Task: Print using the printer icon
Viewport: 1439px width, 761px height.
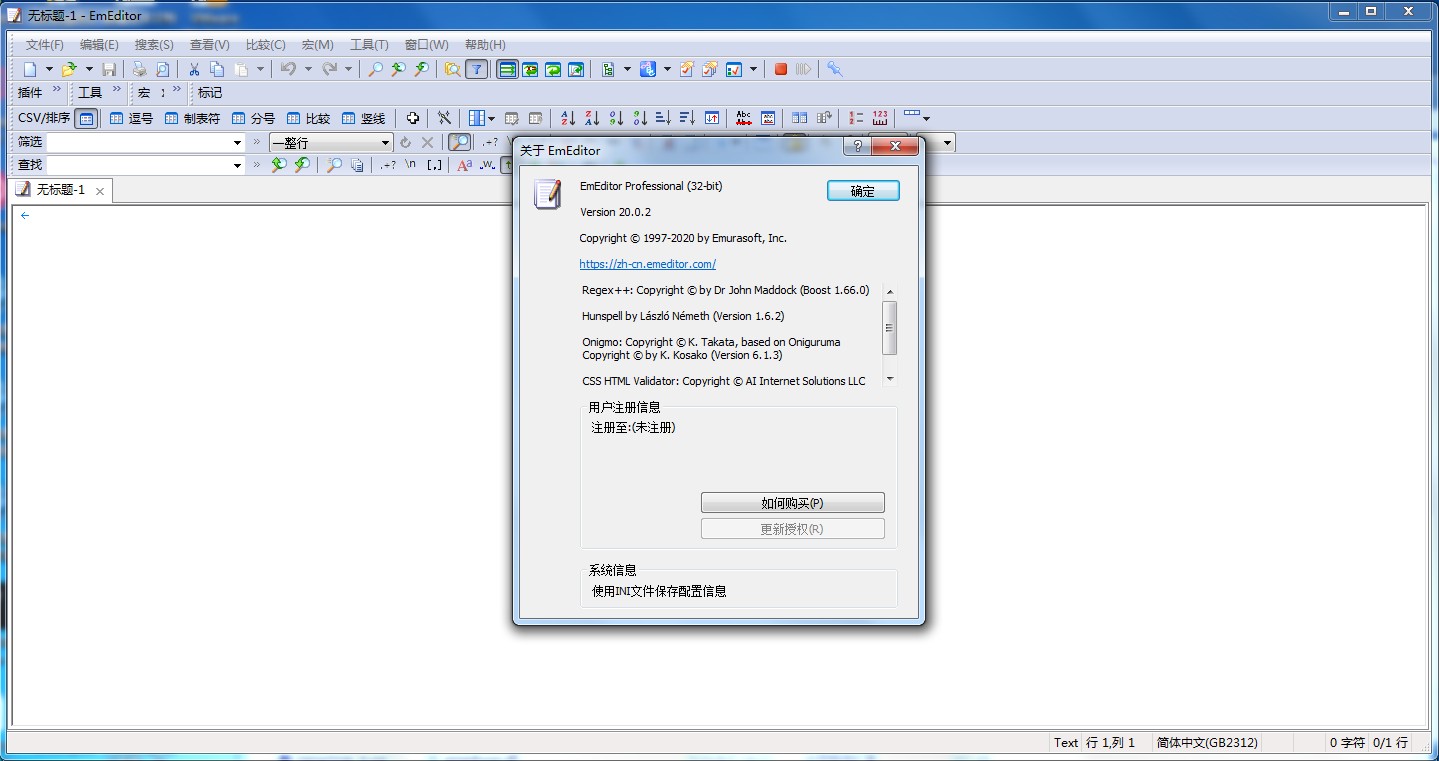Action: click(139, 69)
